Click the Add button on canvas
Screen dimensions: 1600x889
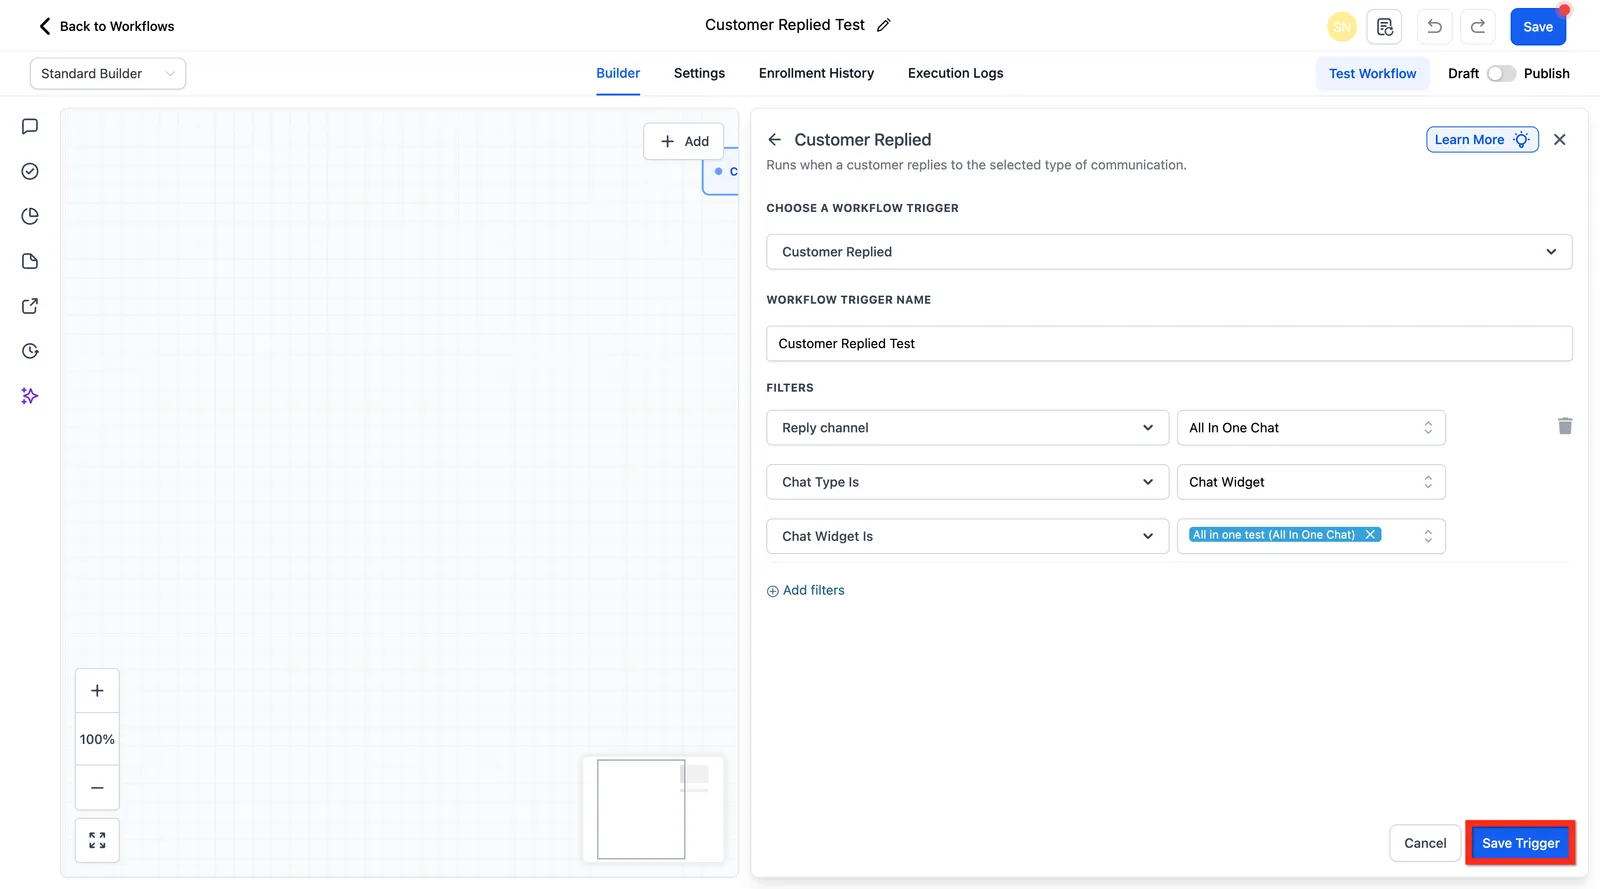coord(684,141)
